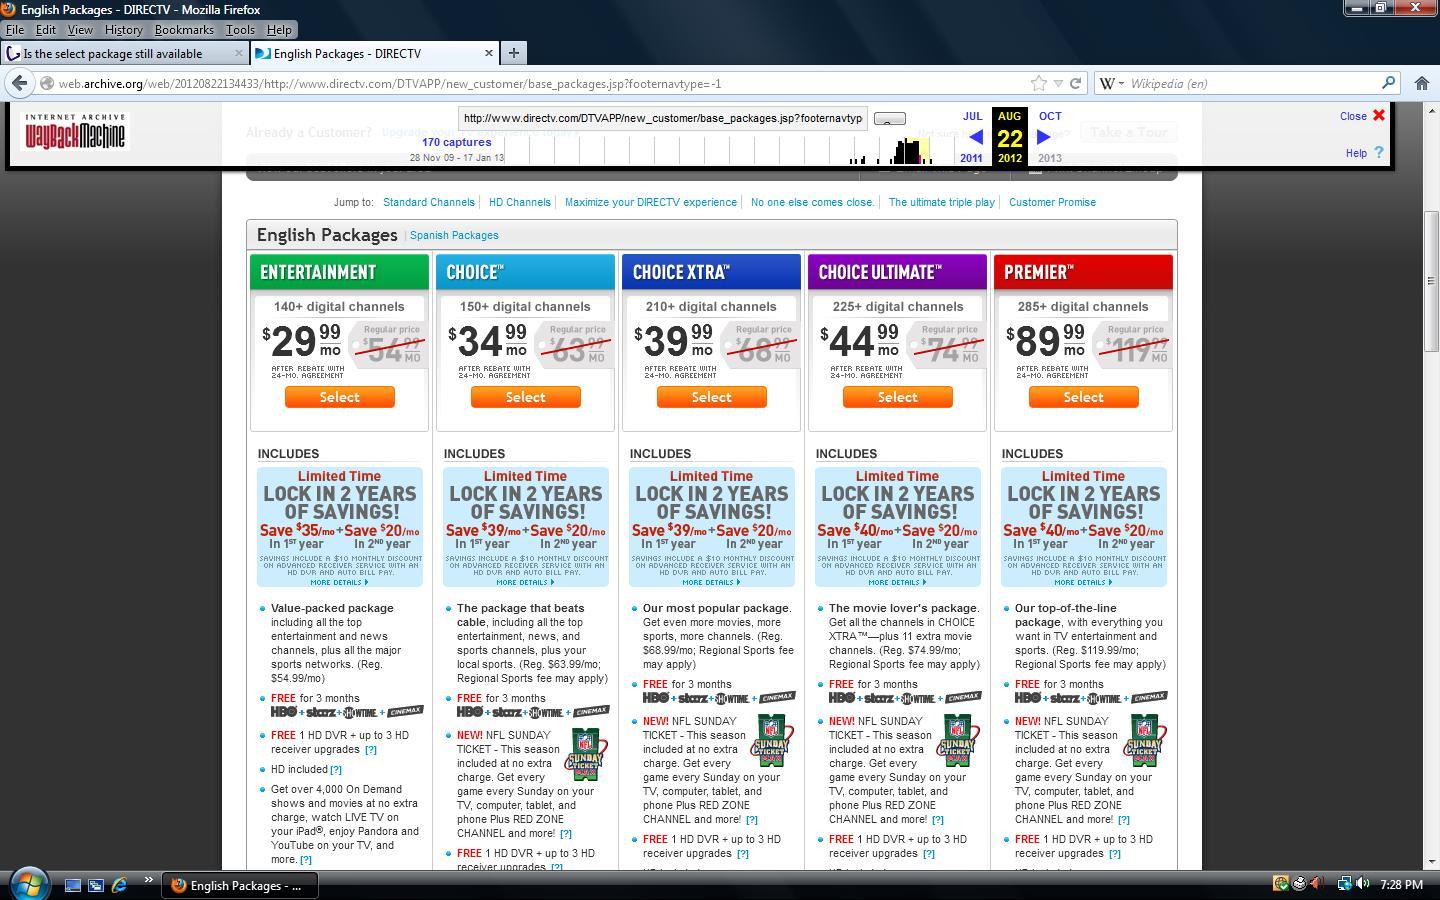
Task: Select the Choice package
Action: pyautogui.click(x=526, y=397)
